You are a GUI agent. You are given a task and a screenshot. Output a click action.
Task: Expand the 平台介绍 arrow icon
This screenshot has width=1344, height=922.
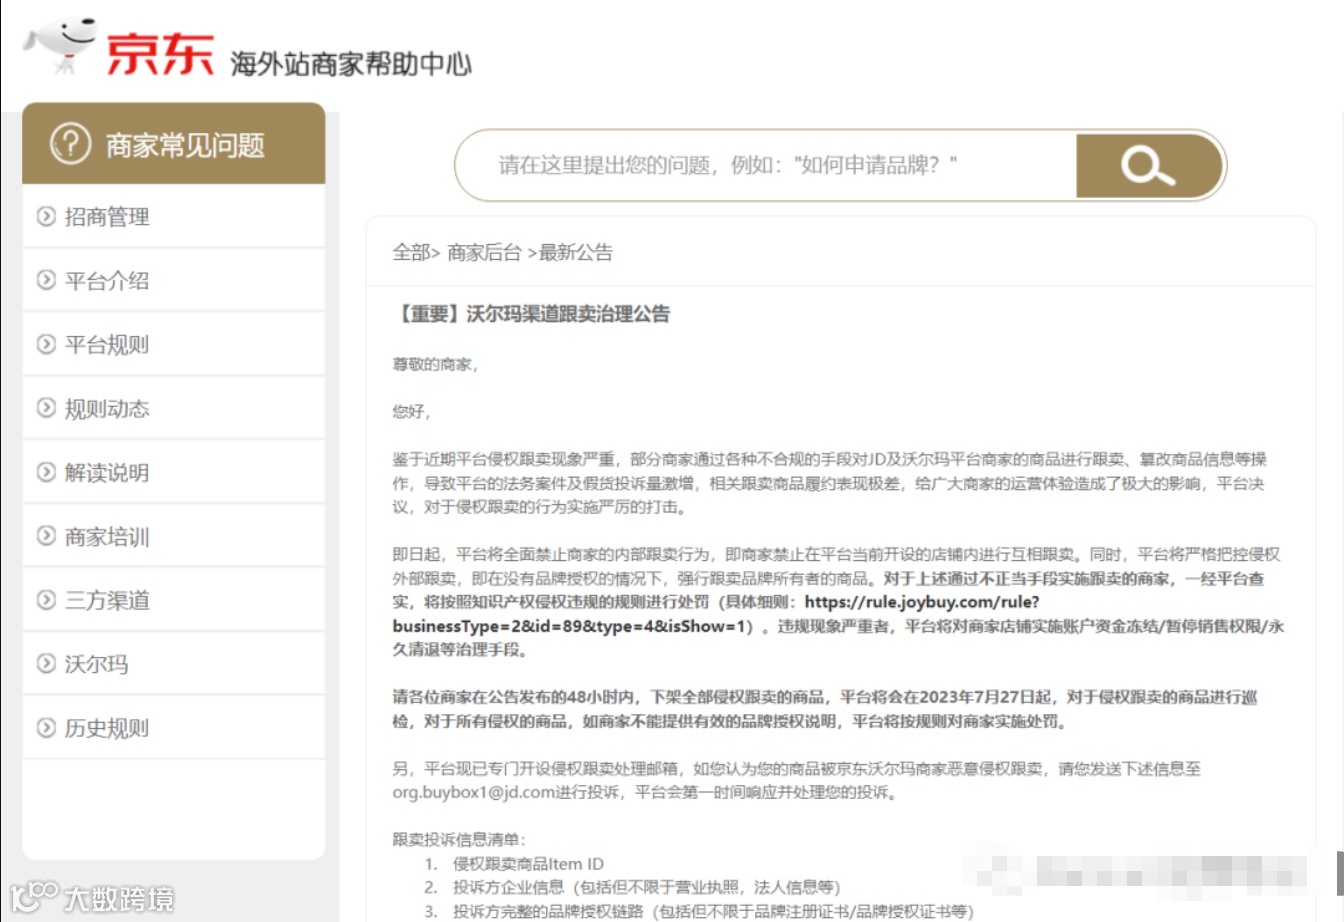point(46,280)
